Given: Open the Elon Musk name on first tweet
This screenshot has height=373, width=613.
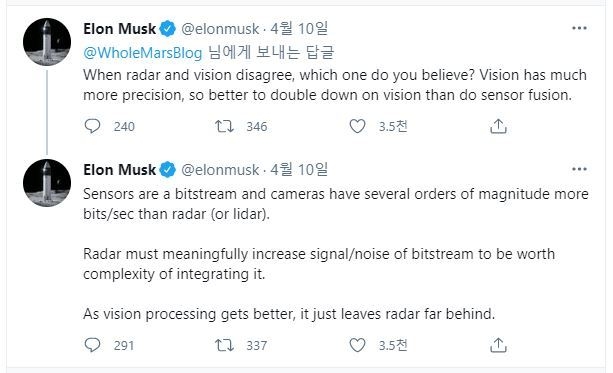Looking at the screenshot, I should tap(120, 29).
